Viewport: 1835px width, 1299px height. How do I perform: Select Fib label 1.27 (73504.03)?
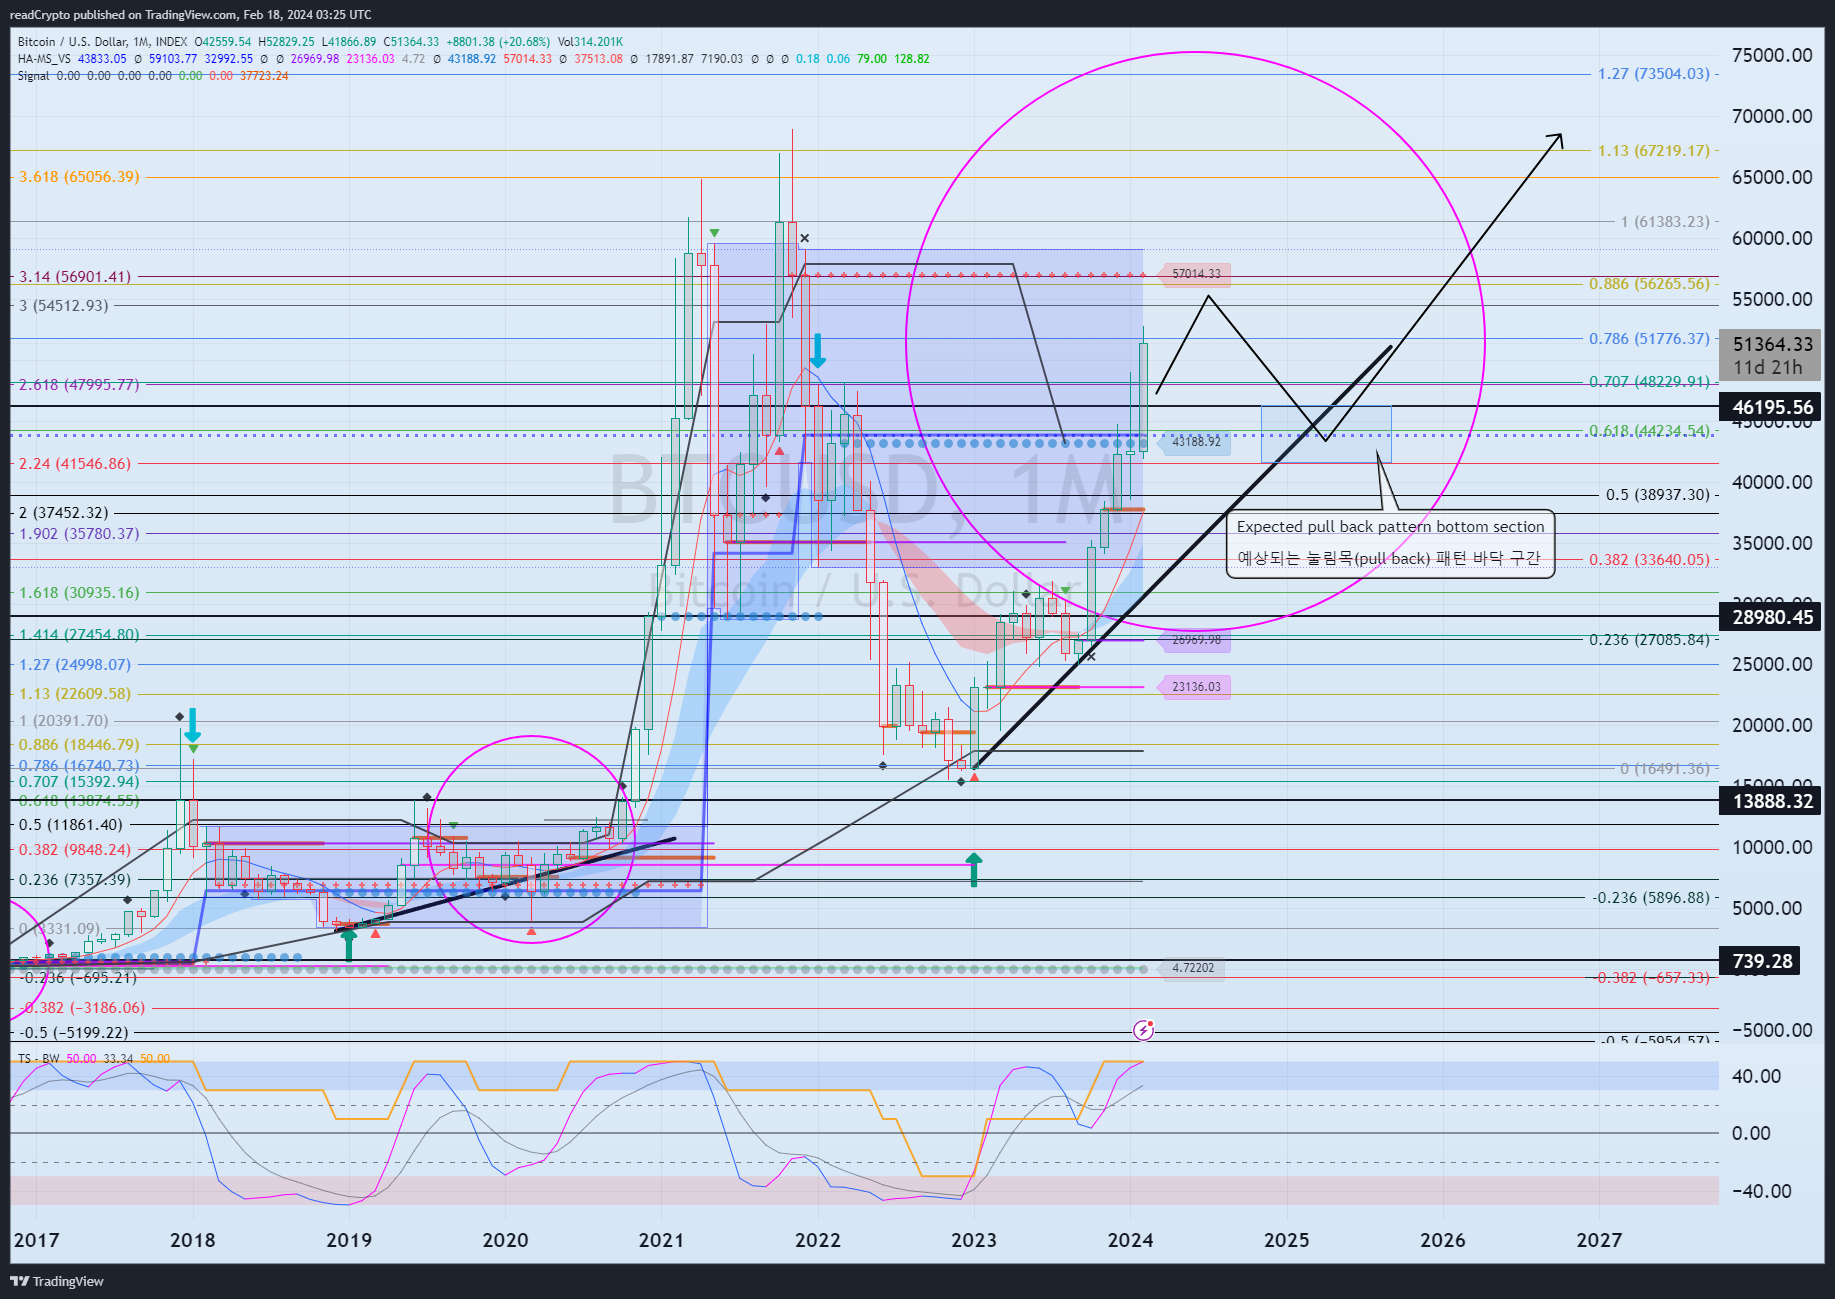1653,74
